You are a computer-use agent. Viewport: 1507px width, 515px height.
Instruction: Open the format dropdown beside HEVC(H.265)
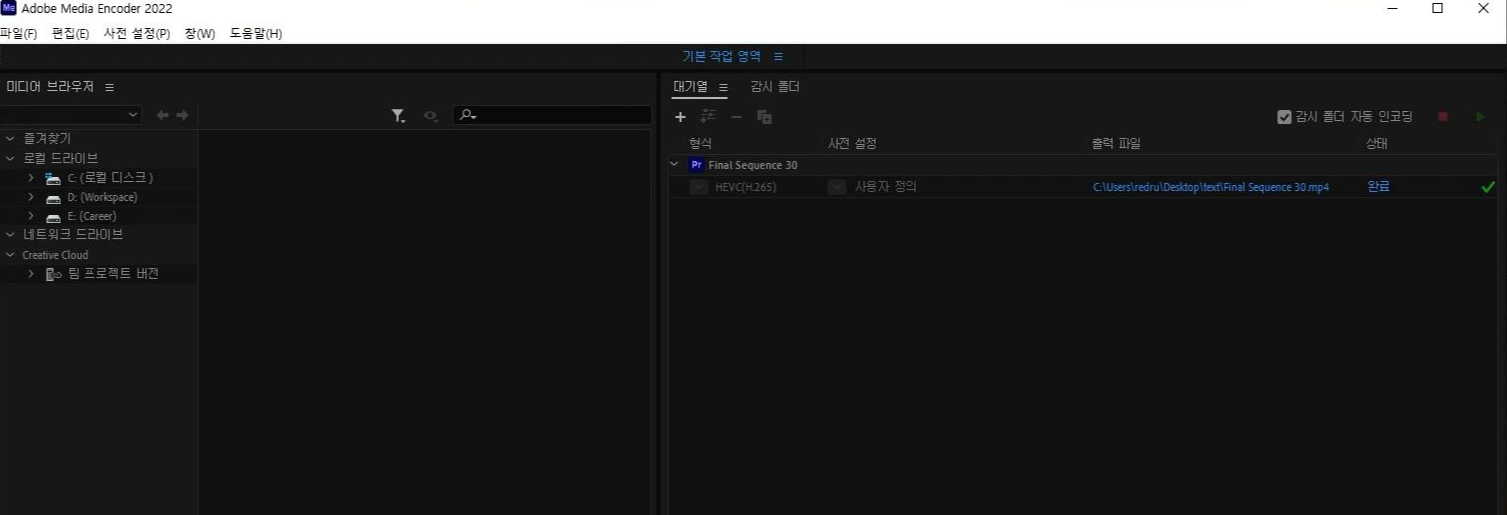[698, 187]
